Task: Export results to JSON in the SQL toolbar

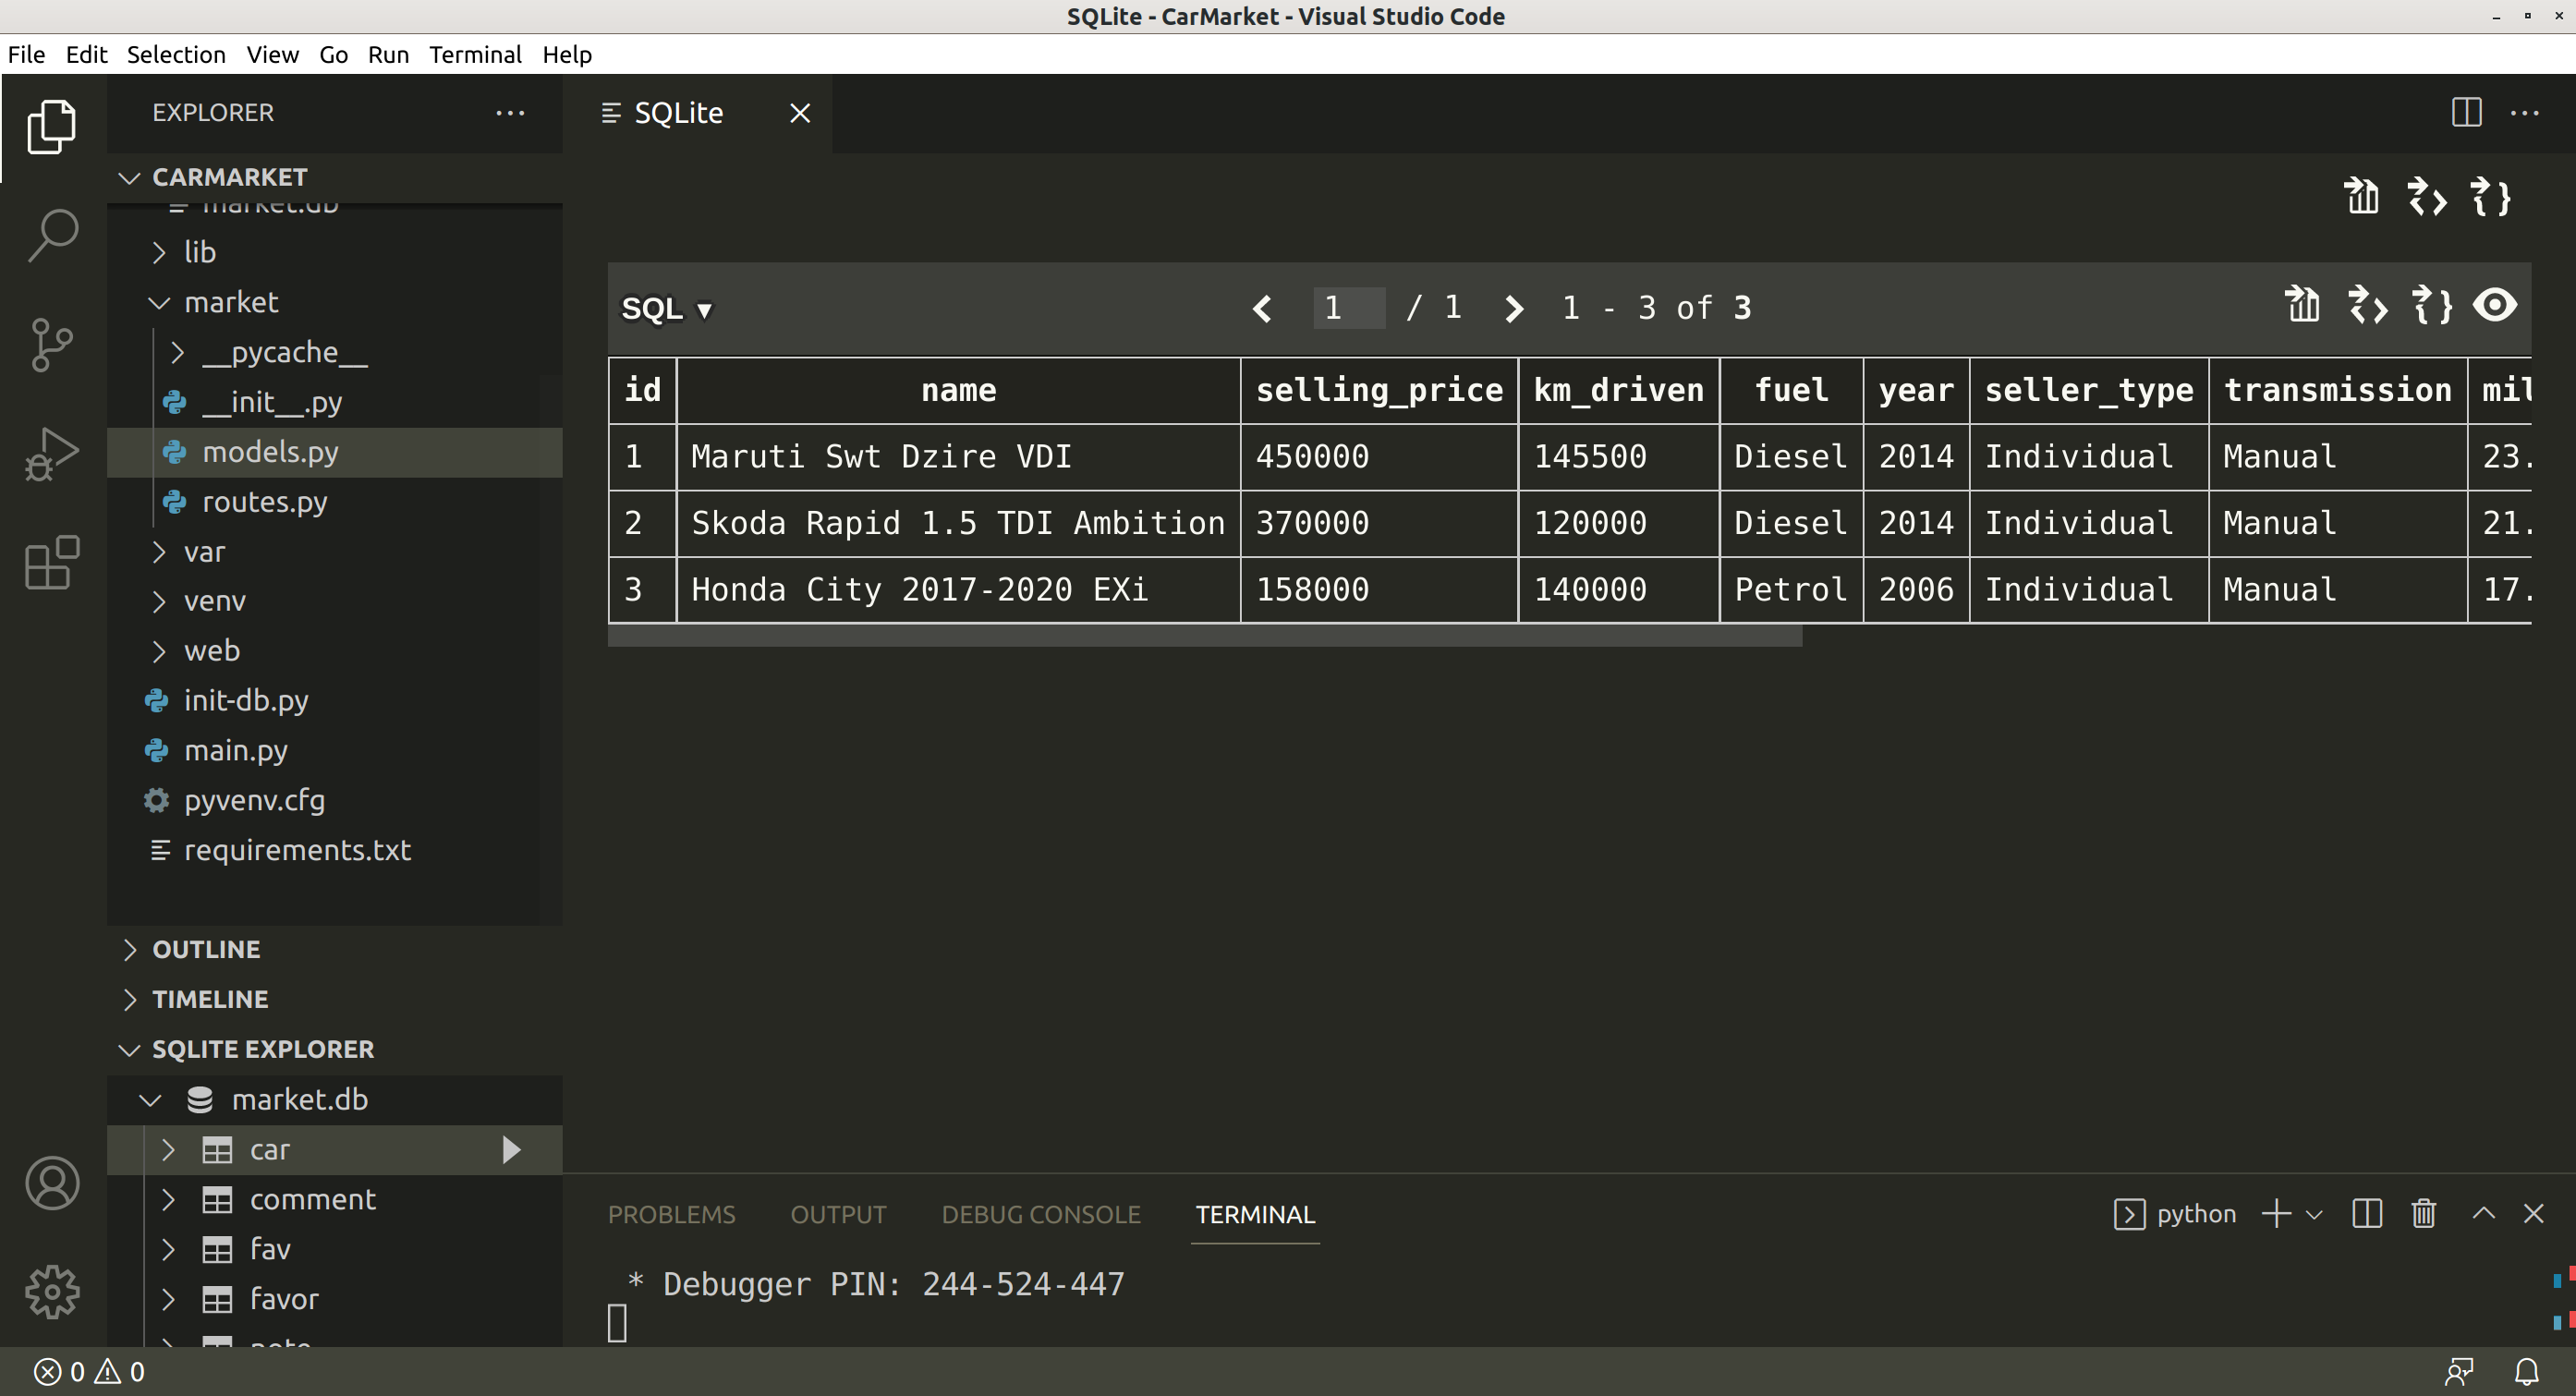Action: 2432,306
